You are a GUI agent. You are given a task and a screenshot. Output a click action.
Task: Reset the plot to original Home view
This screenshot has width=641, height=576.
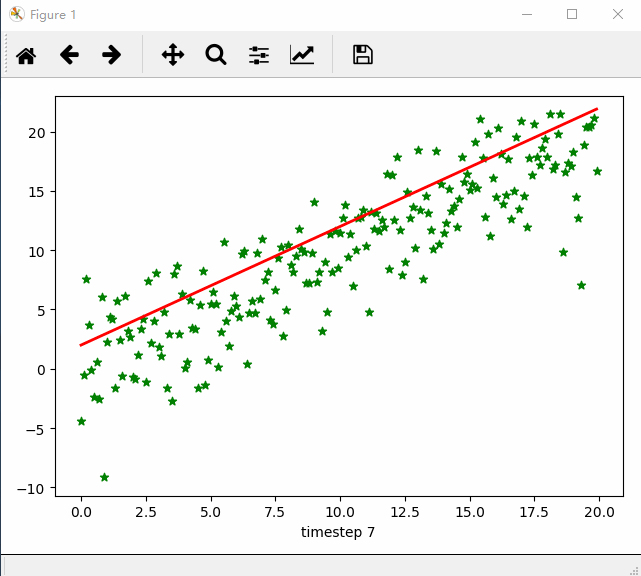pyautogui.click(x=26, y=55)
